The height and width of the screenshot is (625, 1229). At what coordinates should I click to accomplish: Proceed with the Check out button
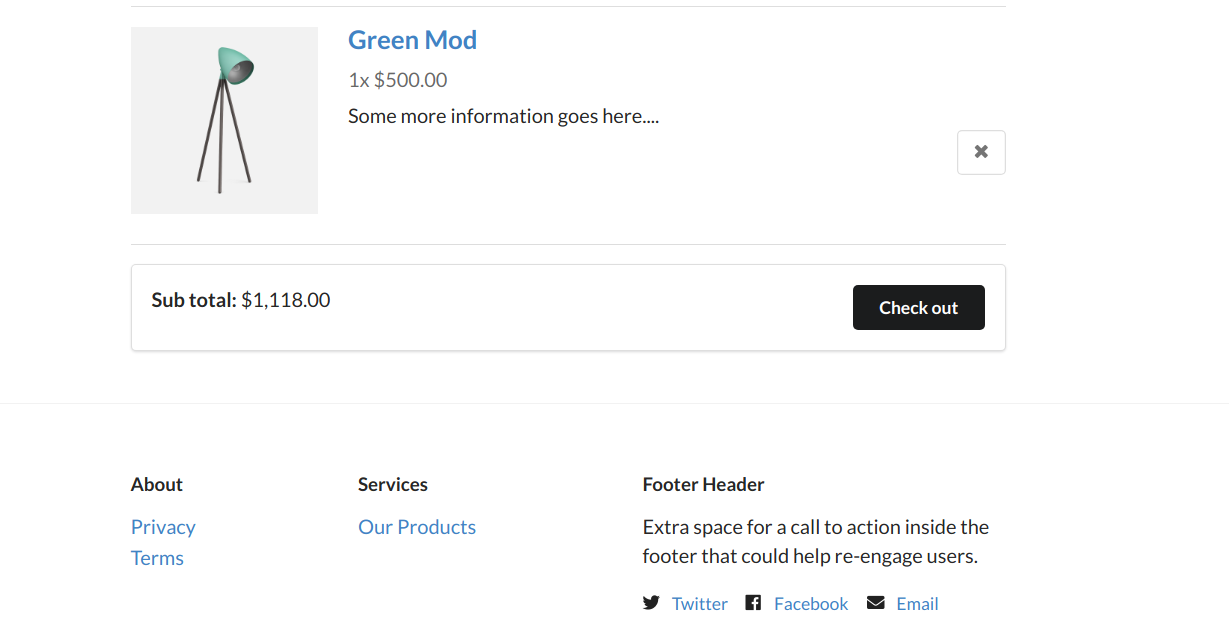918,307
